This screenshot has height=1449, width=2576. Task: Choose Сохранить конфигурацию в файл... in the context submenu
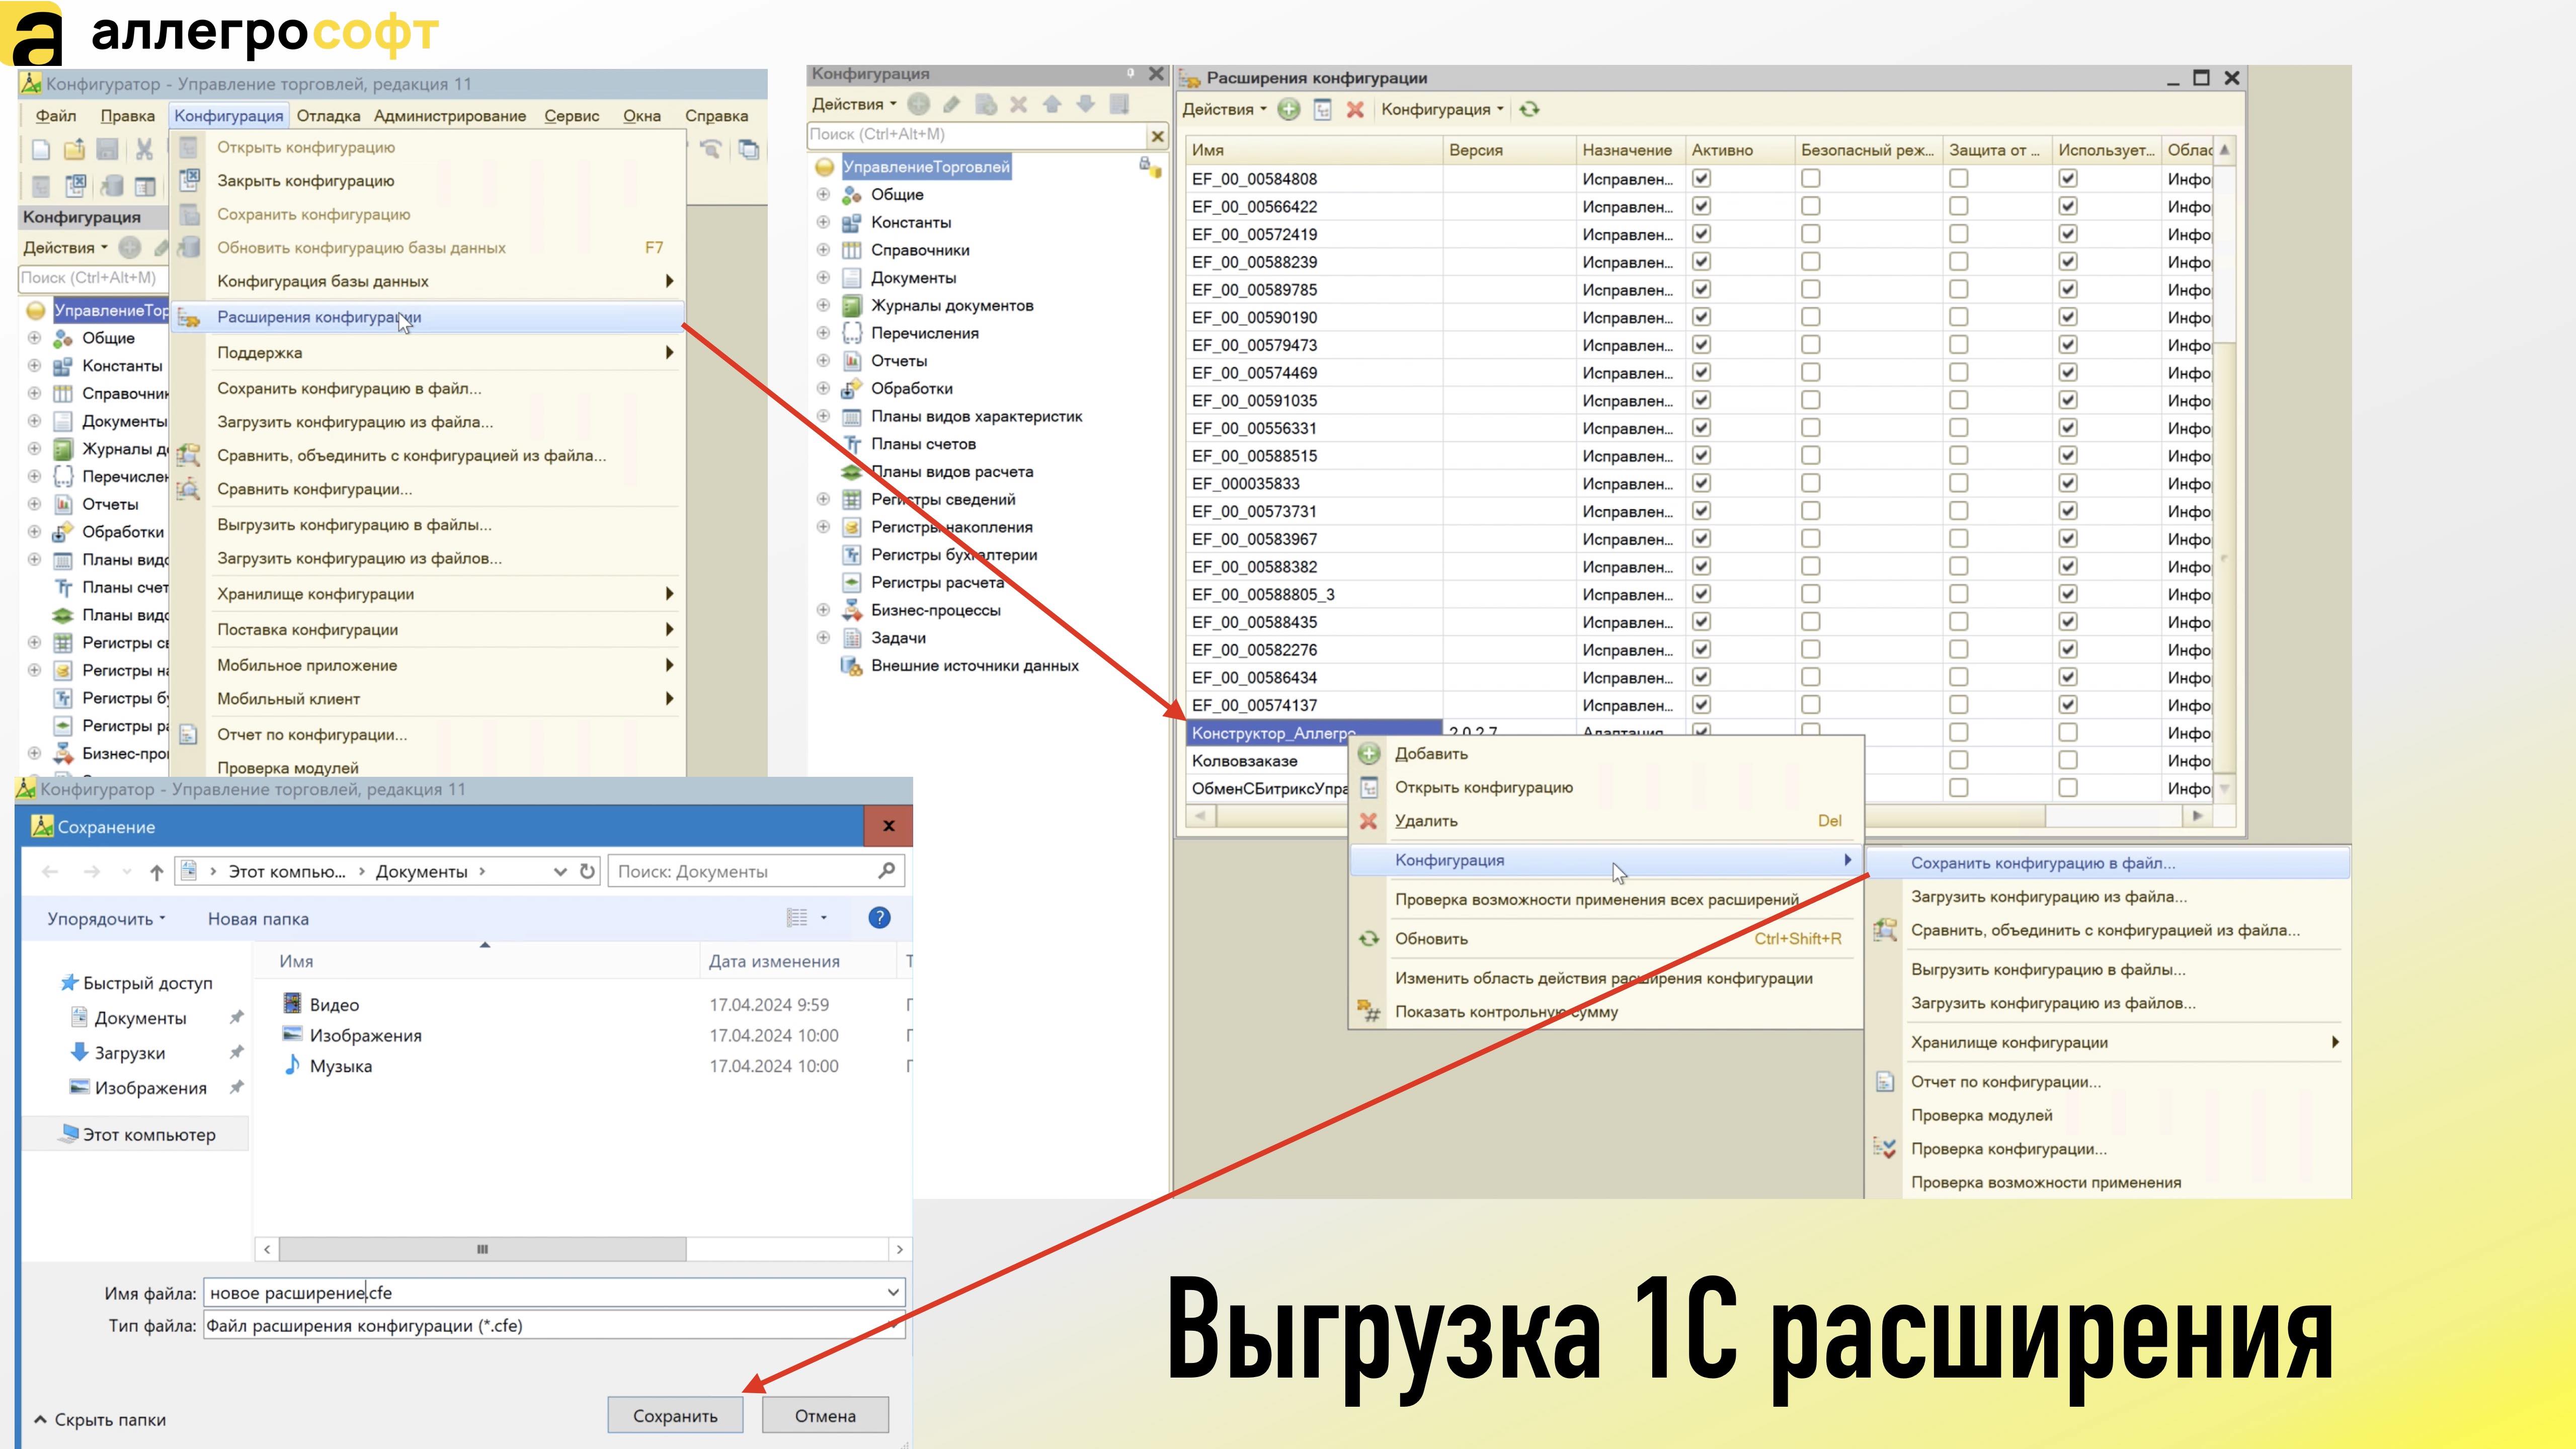click(x=2107, y=863)
